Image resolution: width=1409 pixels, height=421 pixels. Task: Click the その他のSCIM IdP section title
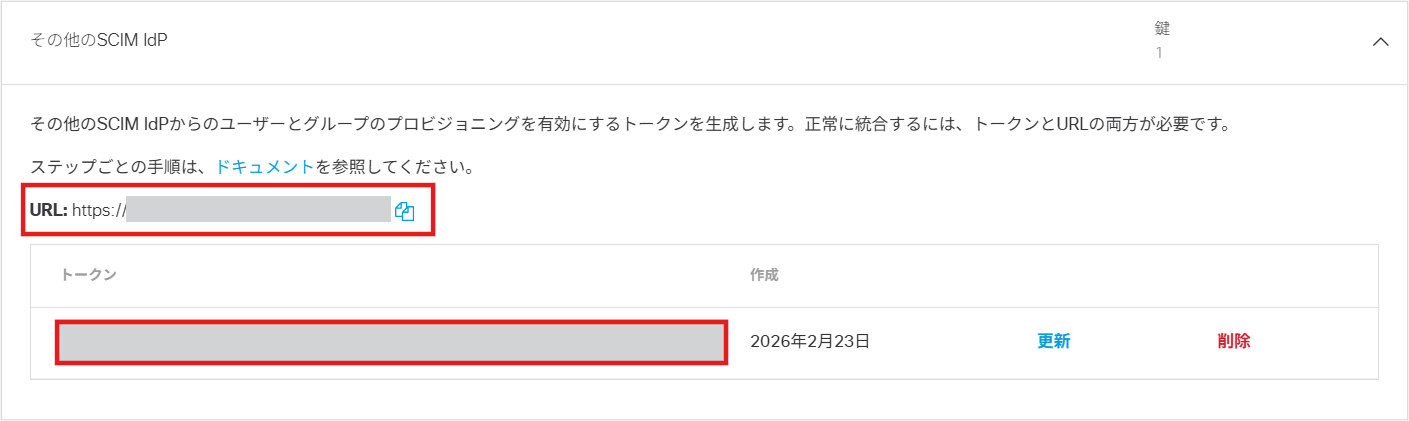point(98,41)
